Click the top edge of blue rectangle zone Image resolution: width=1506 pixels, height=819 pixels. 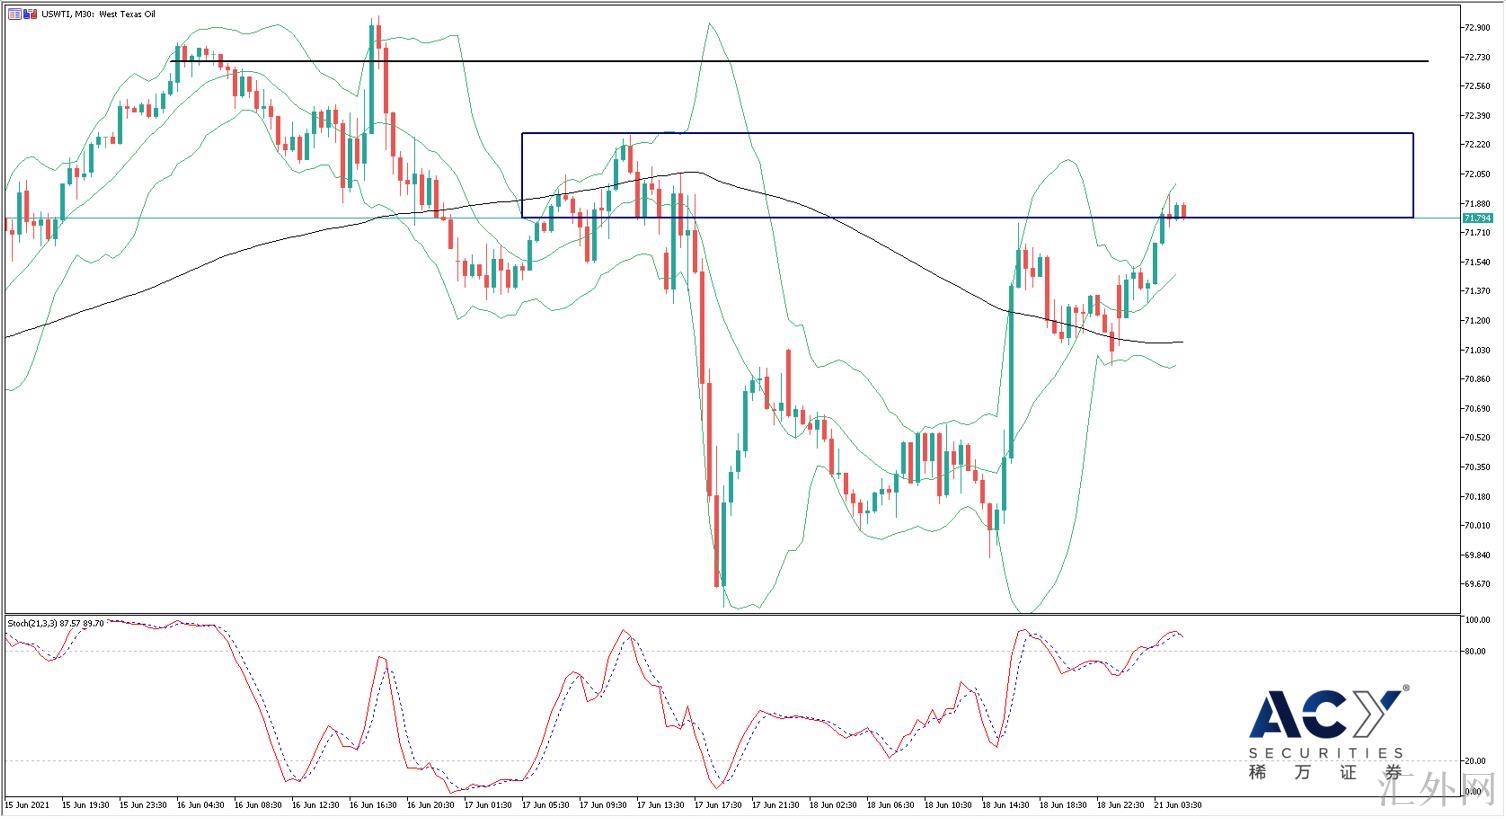(966, 133)
